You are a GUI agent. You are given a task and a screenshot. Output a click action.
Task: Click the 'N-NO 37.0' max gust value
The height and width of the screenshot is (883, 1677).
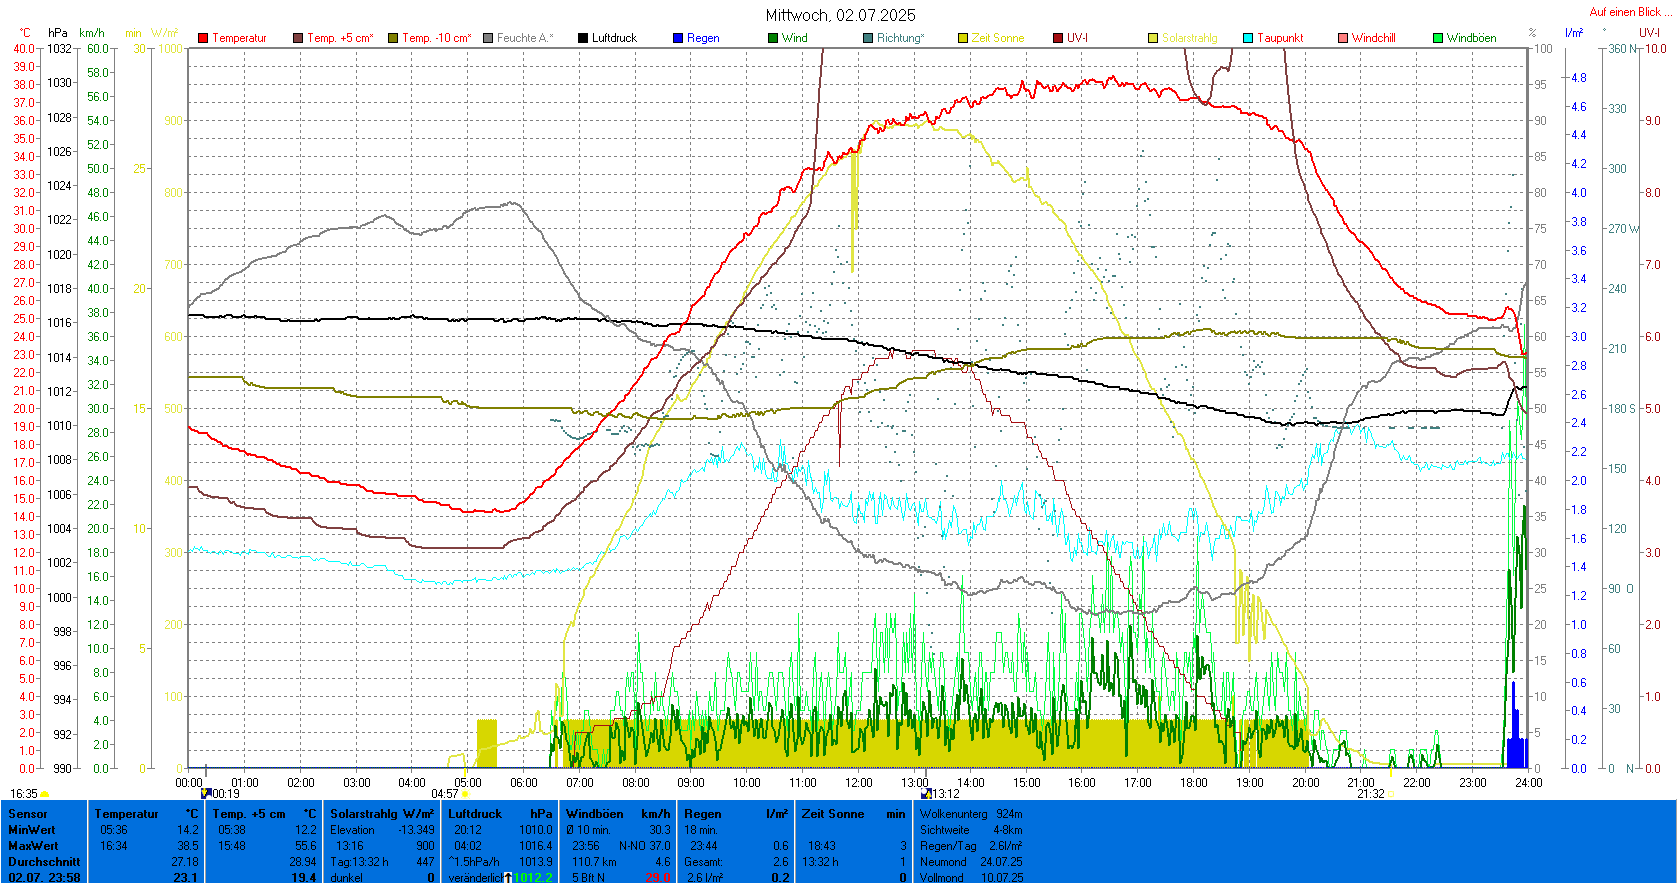point(645,846)
